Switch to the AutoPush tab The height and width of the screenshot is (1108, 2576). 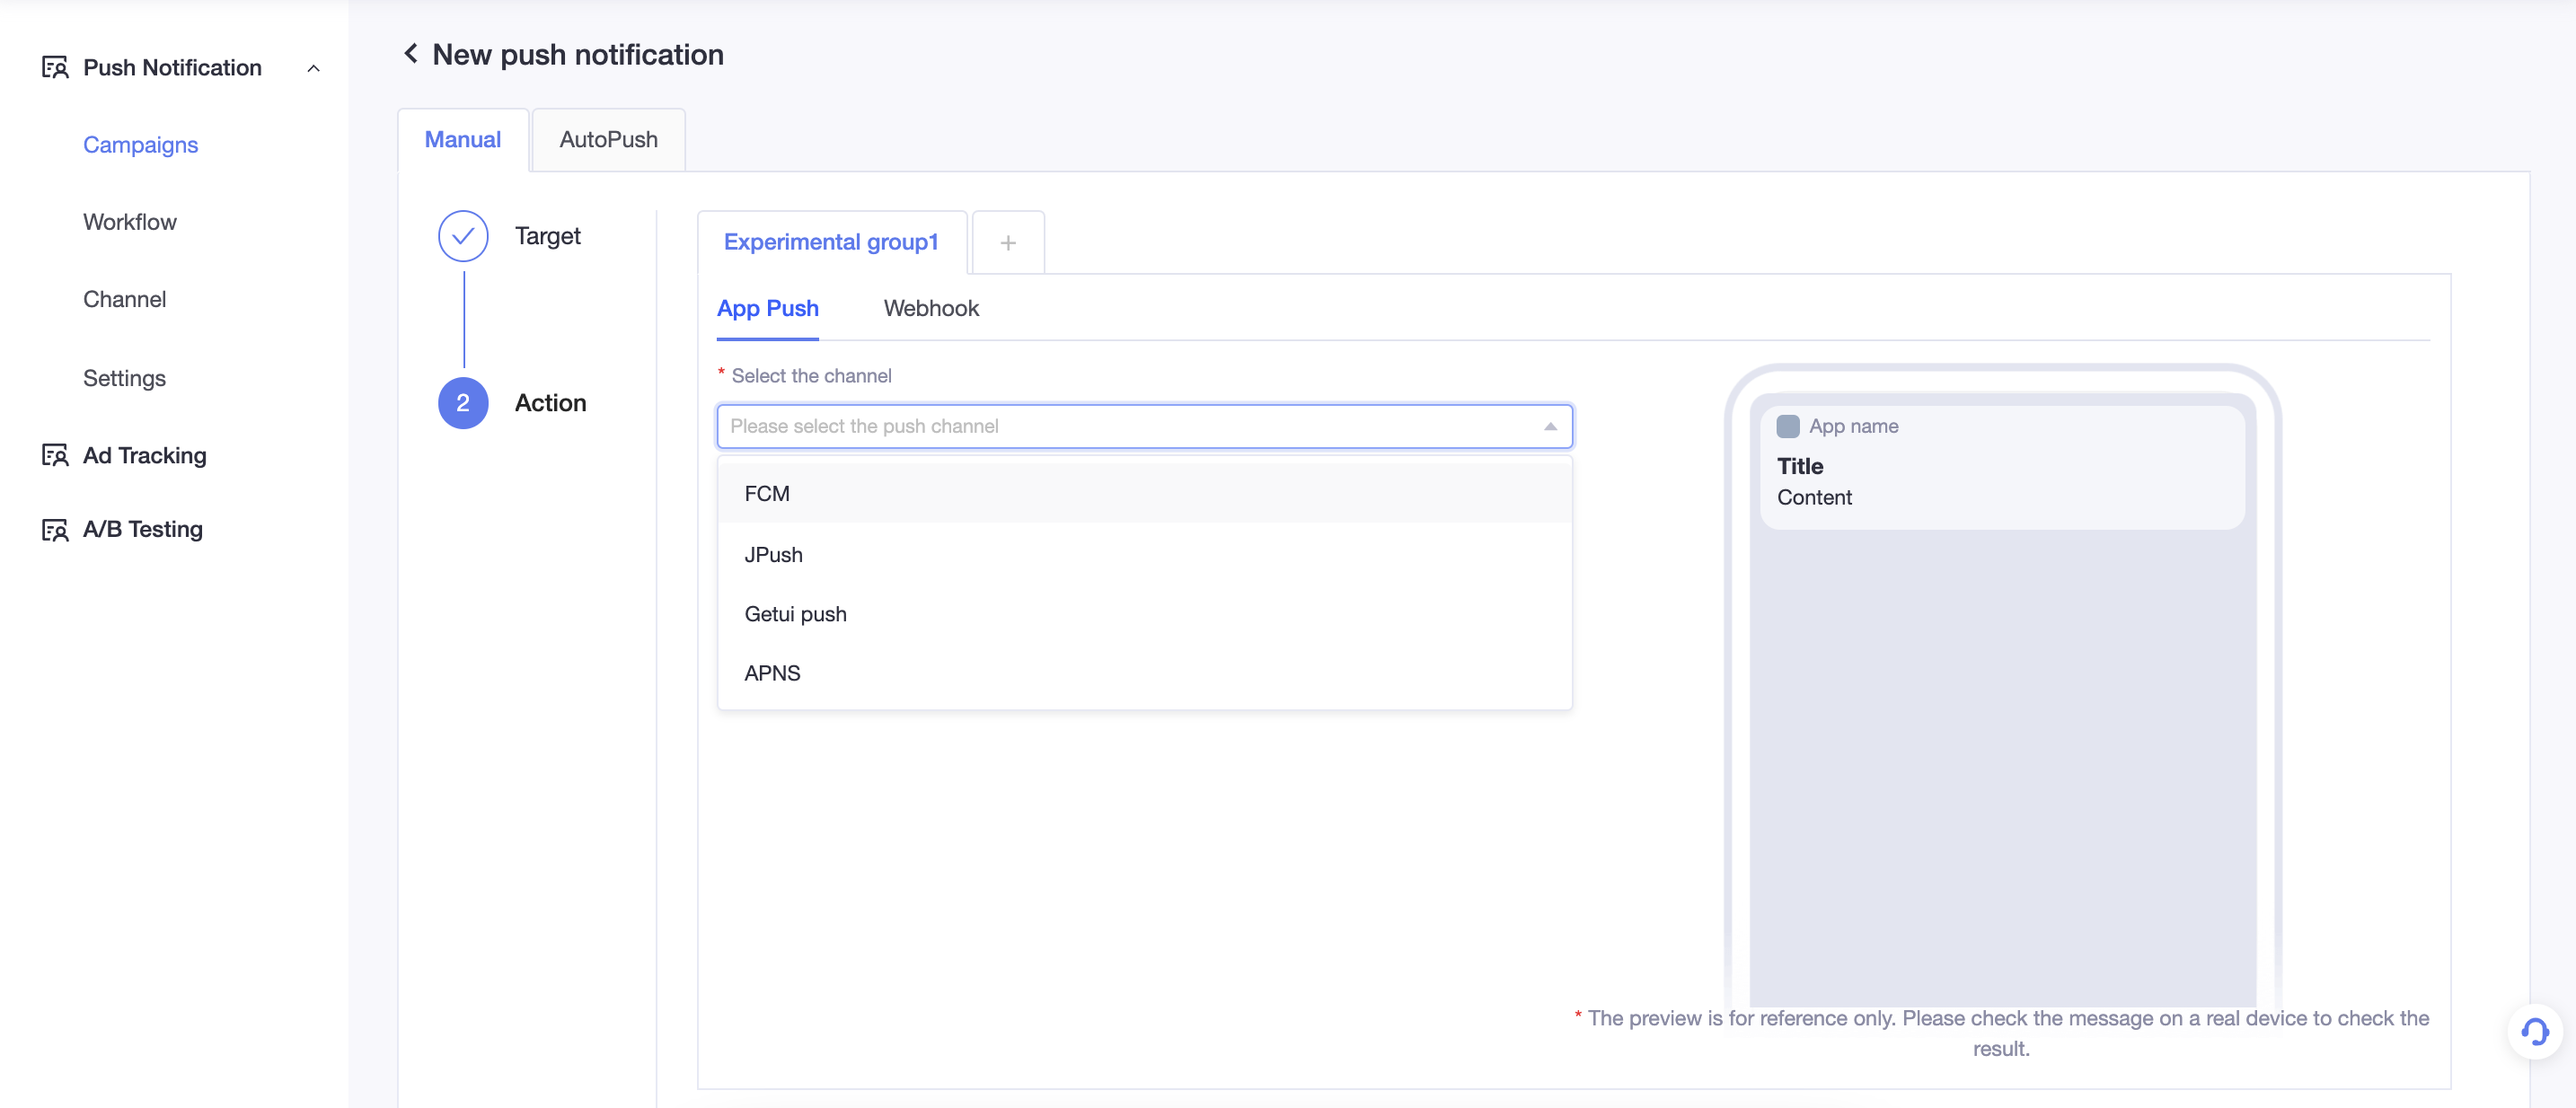tap(608, 140)
